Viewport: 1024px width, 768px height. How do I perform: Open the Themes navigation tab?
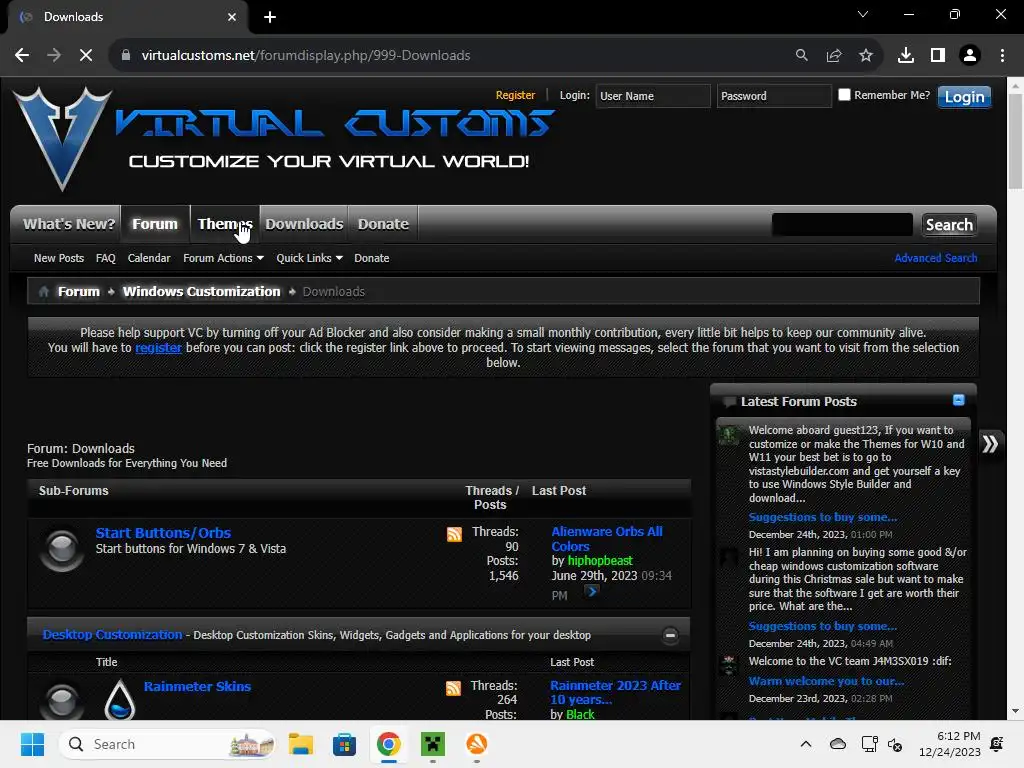pyautogui.click(x=225, y=224)
